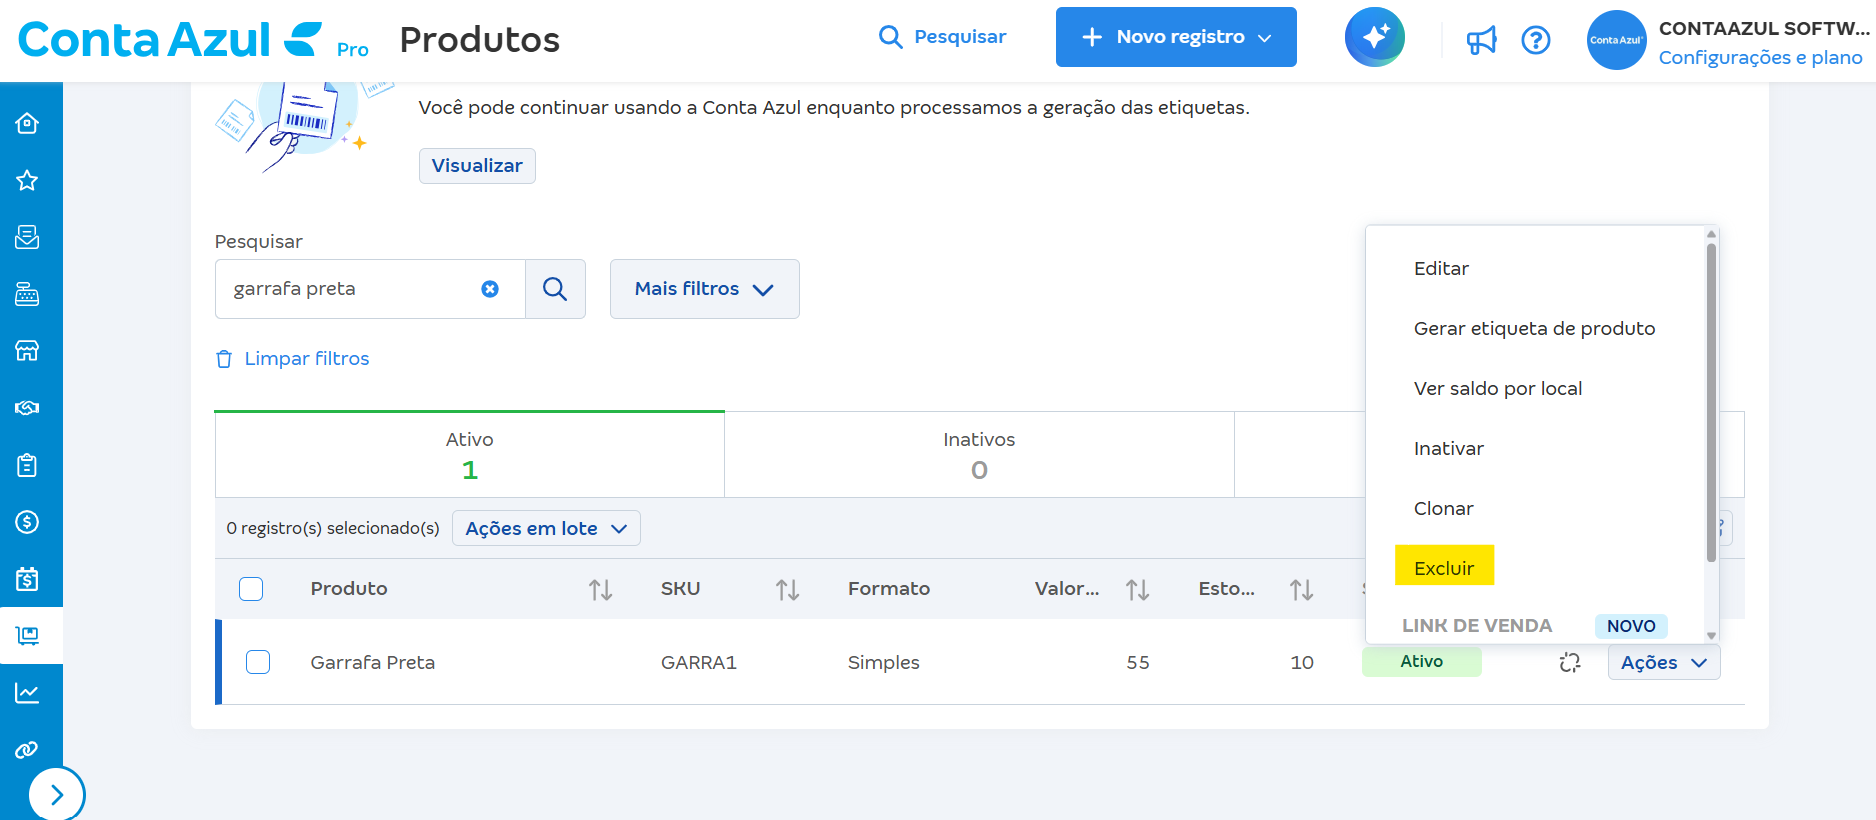Choose Excluir from the actions menu
This screenshot has width=1876, height=820.
(1444, 567)
